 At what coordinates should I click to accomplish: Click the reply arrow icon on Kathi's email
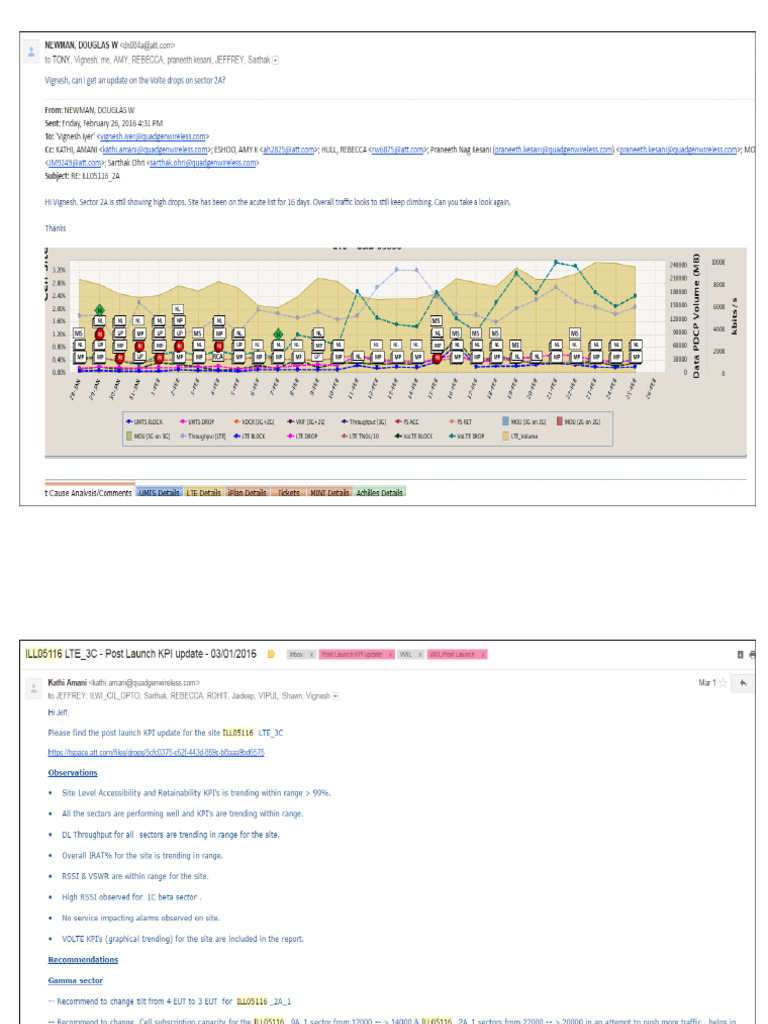[x=743, y=683]
